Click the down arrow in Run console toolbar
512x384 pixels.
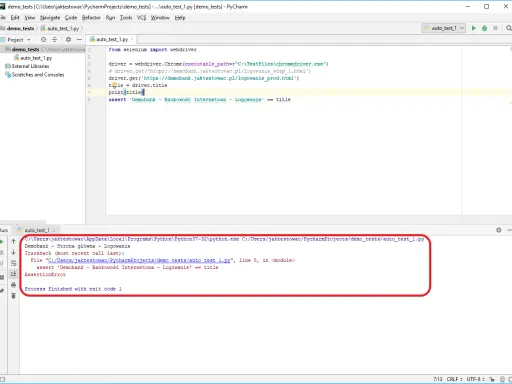(13, 252)
